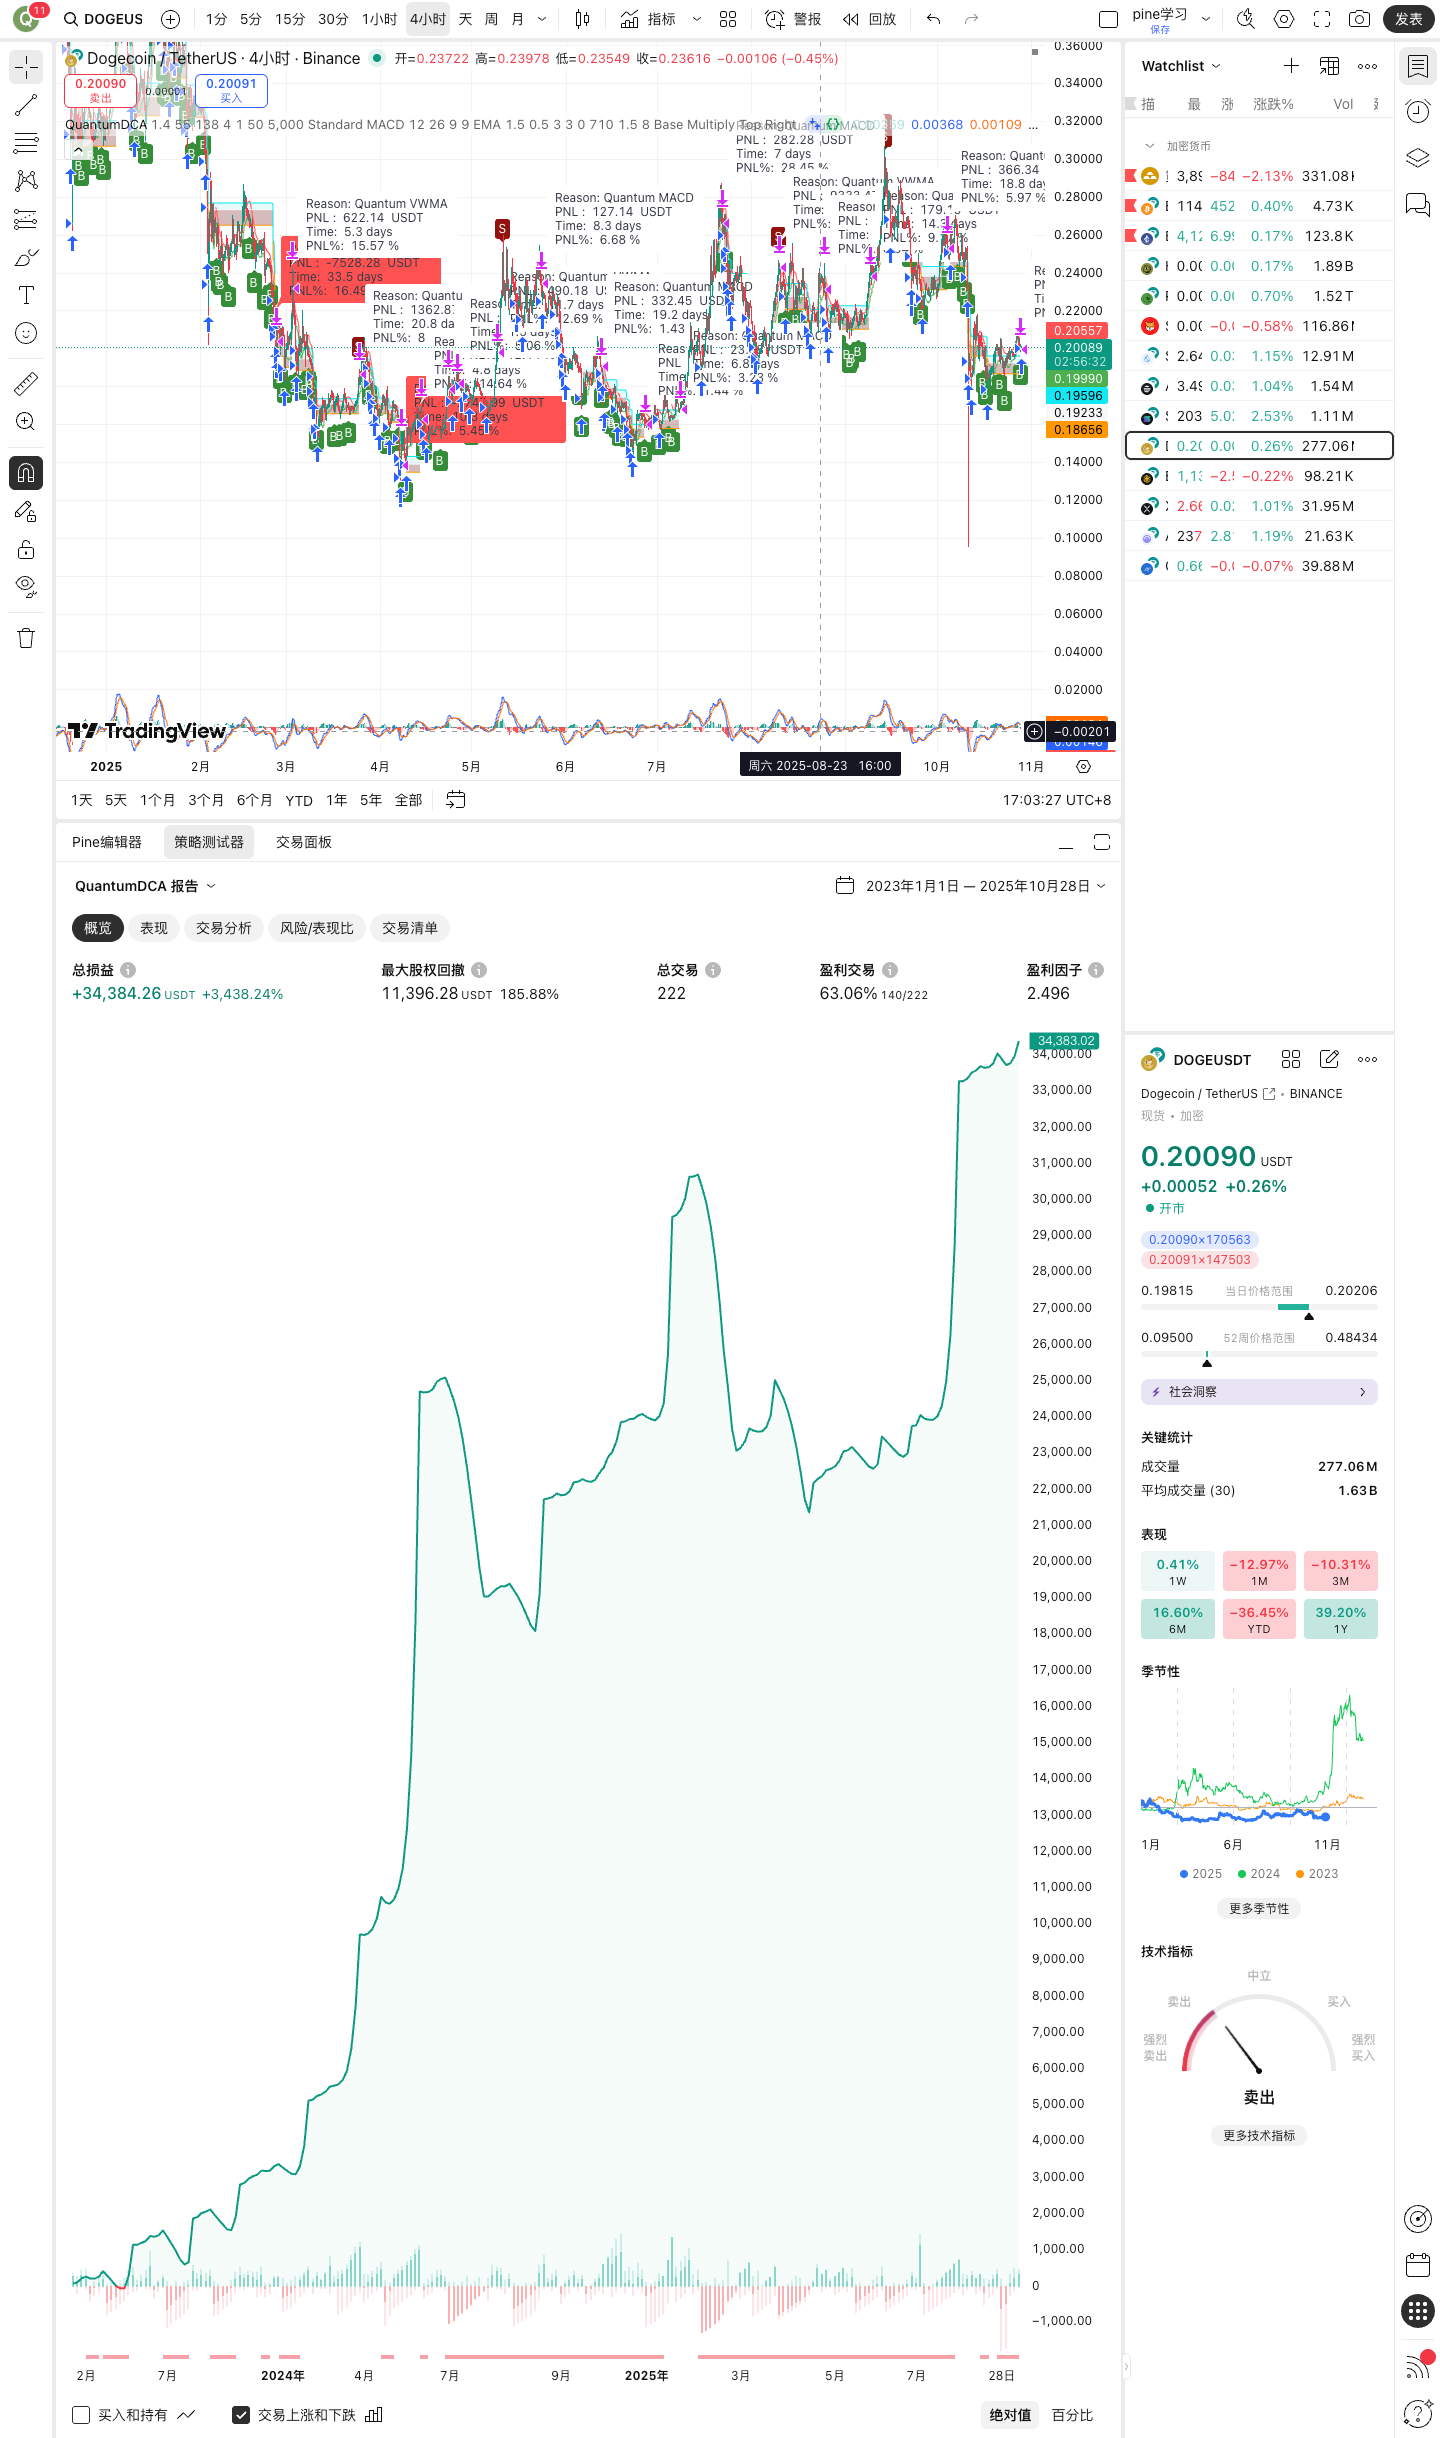Click the add symbol plus in Watchlist

[1291, 66]
